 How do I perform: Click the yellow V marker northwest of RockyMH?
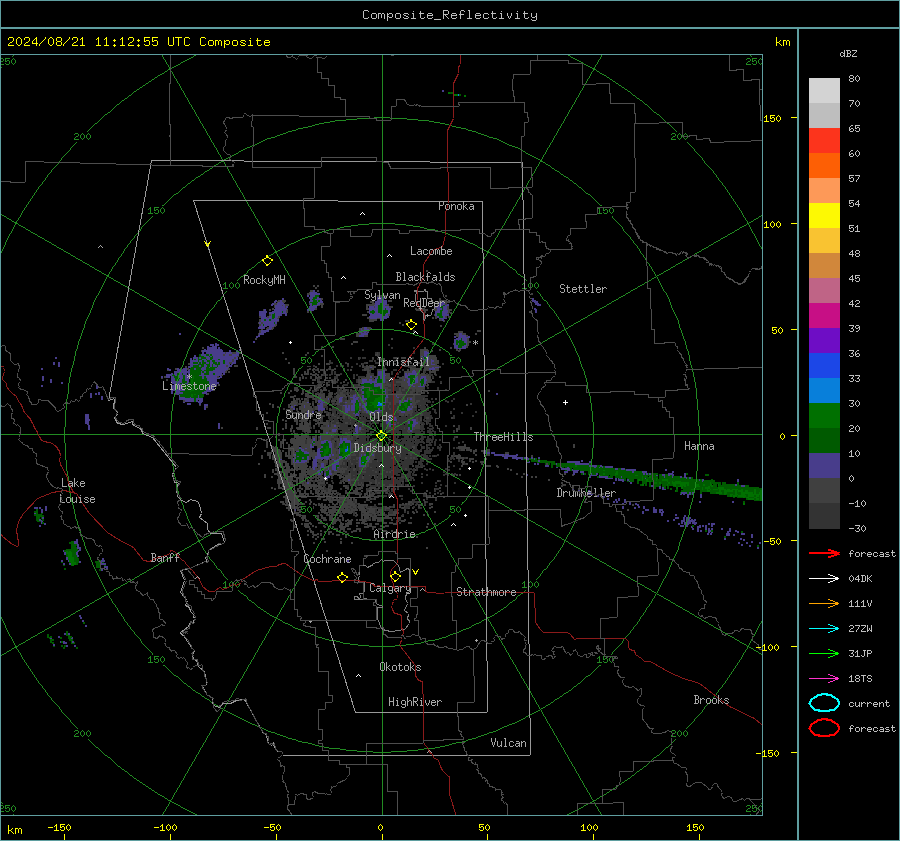click(208, 244)
